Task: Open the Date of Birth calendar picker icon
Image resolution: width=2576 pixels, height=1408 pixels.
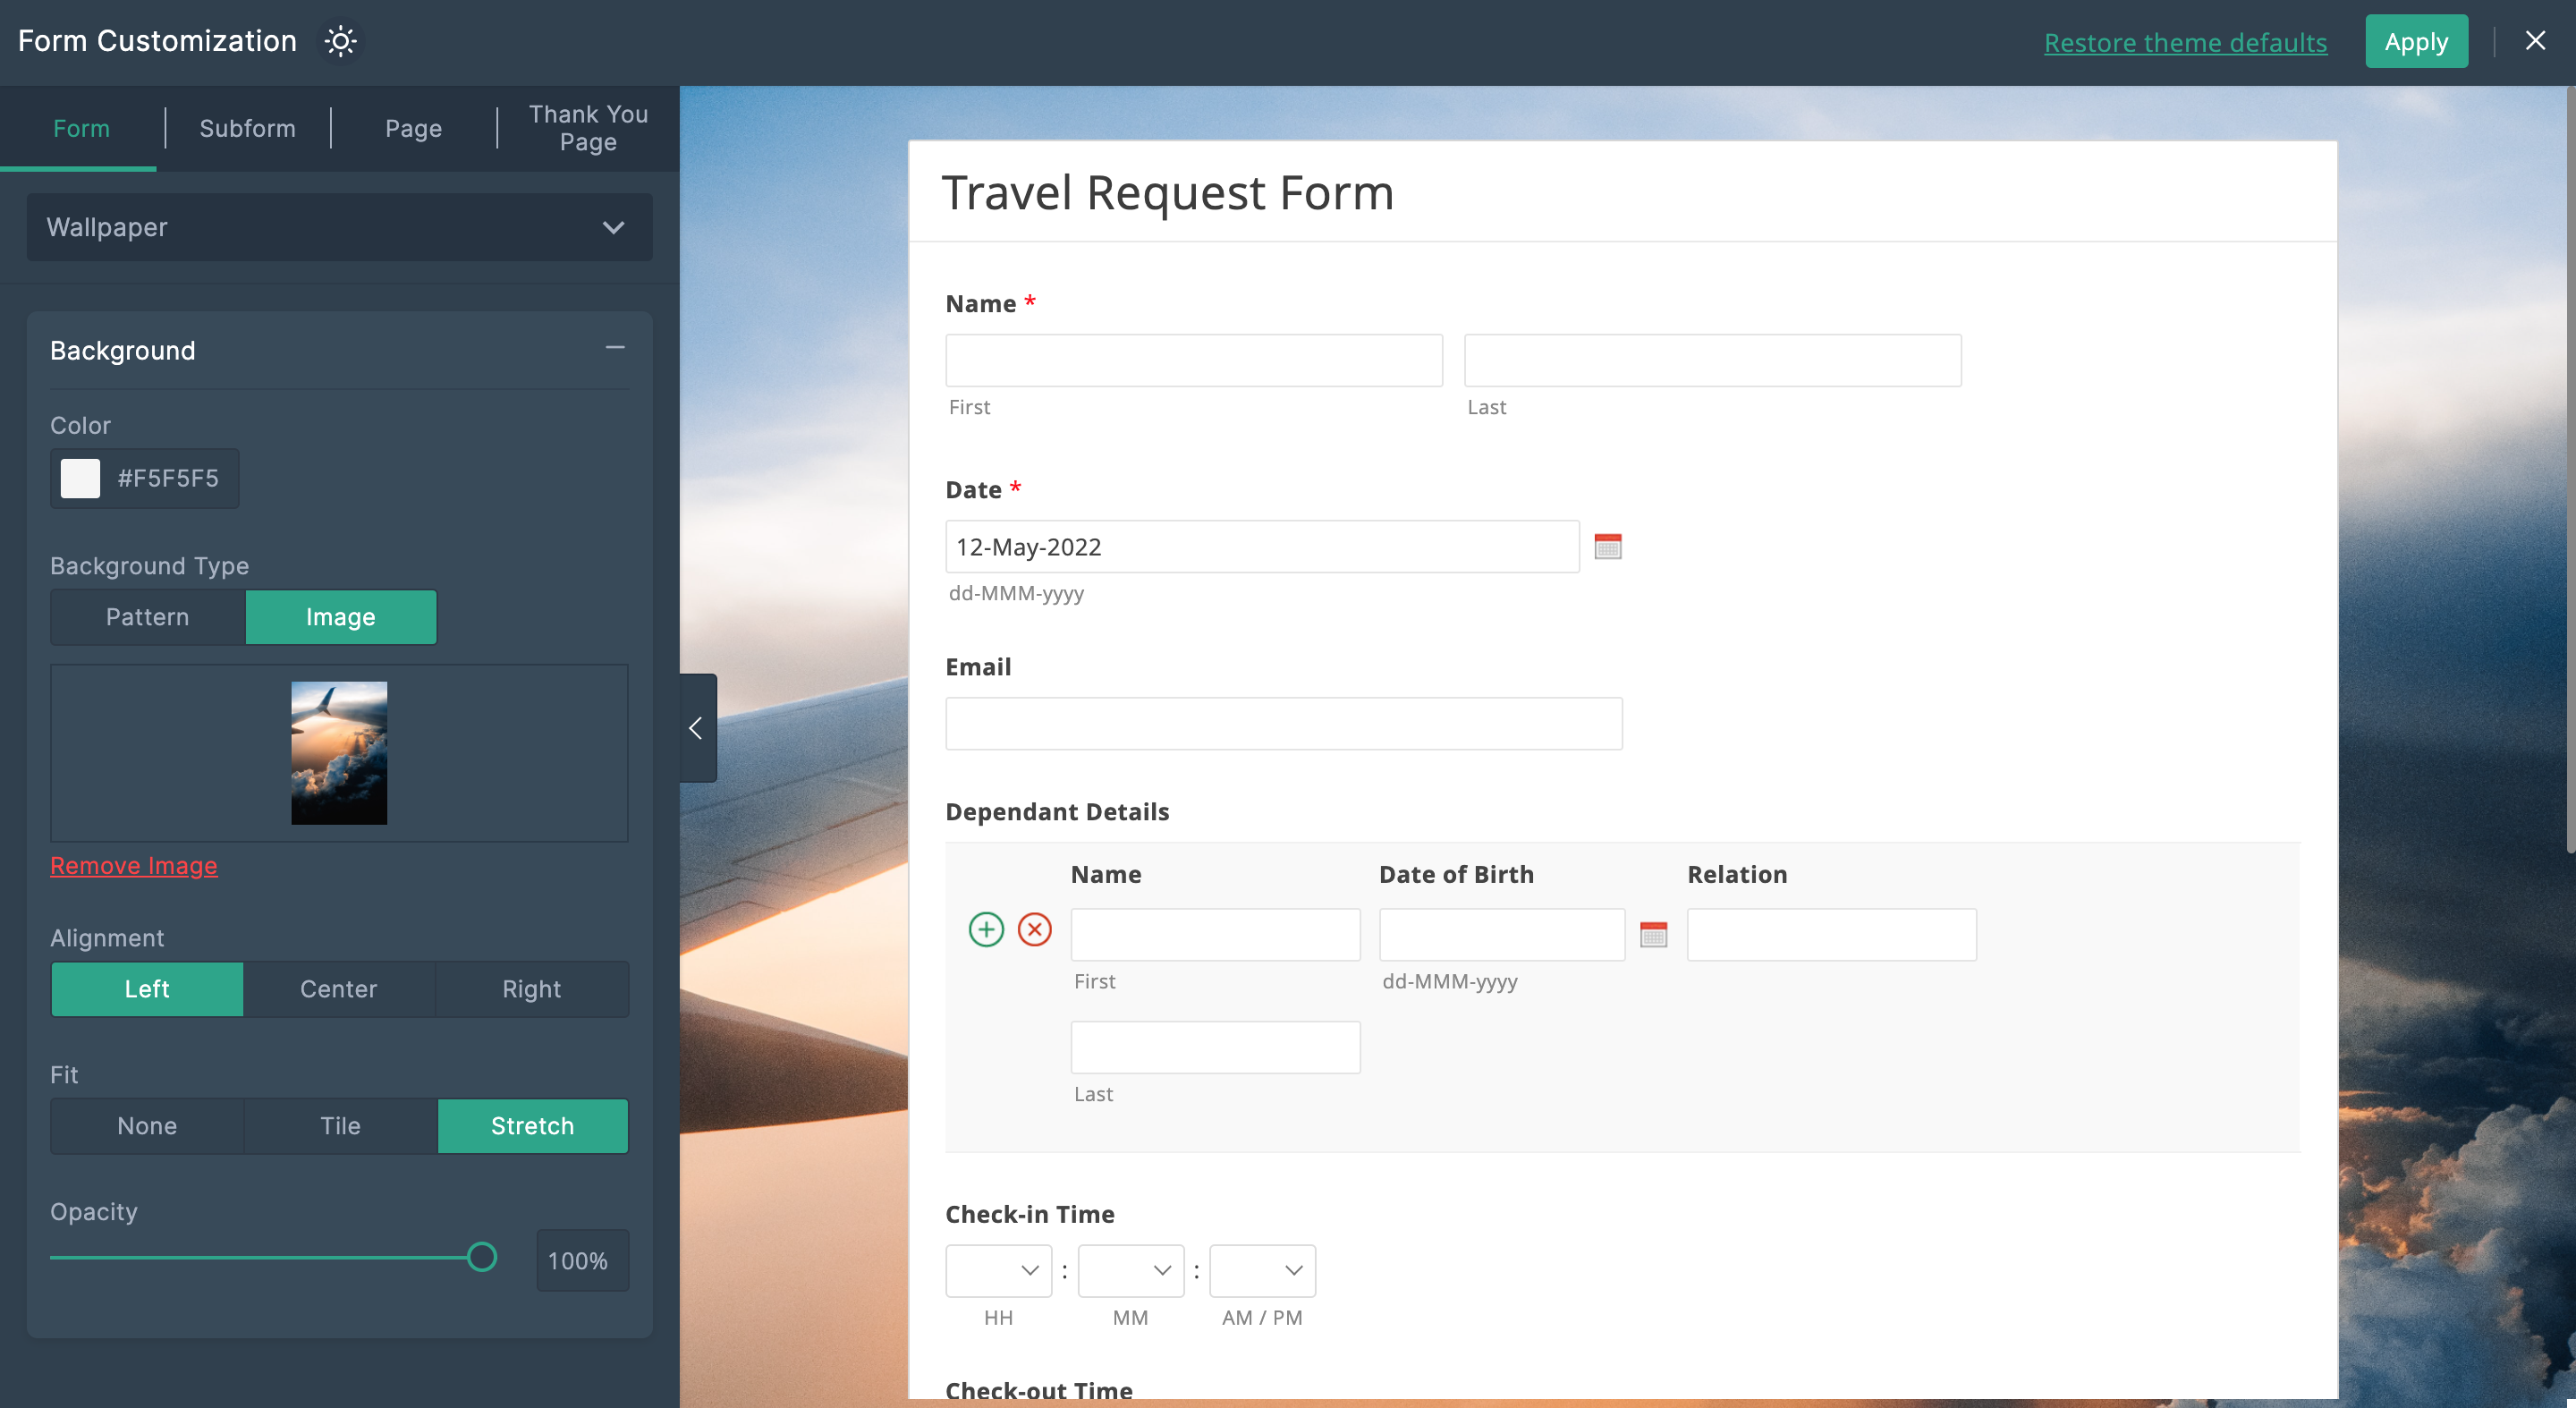Action: pyautogui.click(x=1653, y=934)
